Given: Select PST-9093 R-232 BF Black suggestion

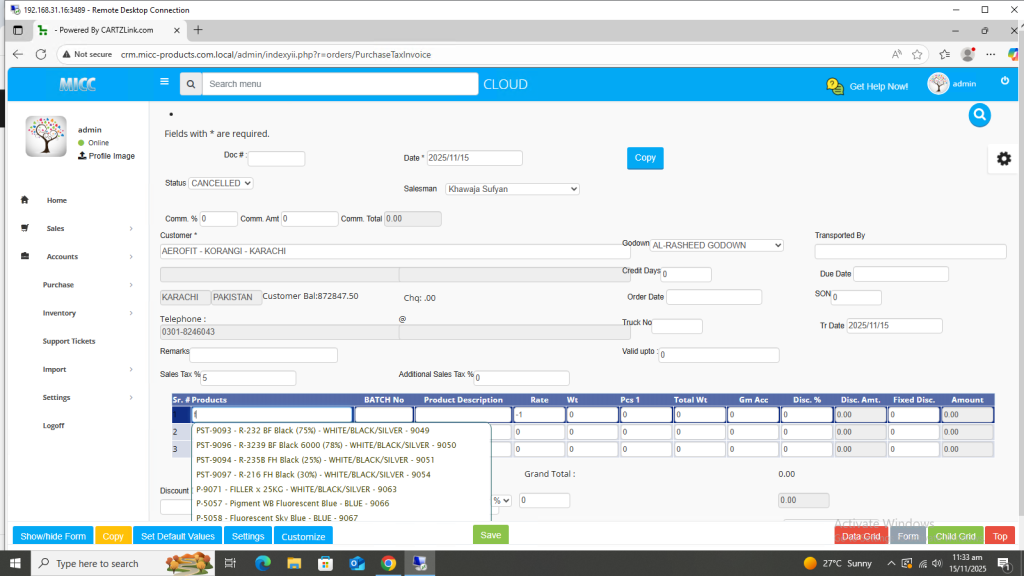Looking at the screenshot, I should (313, 431).
